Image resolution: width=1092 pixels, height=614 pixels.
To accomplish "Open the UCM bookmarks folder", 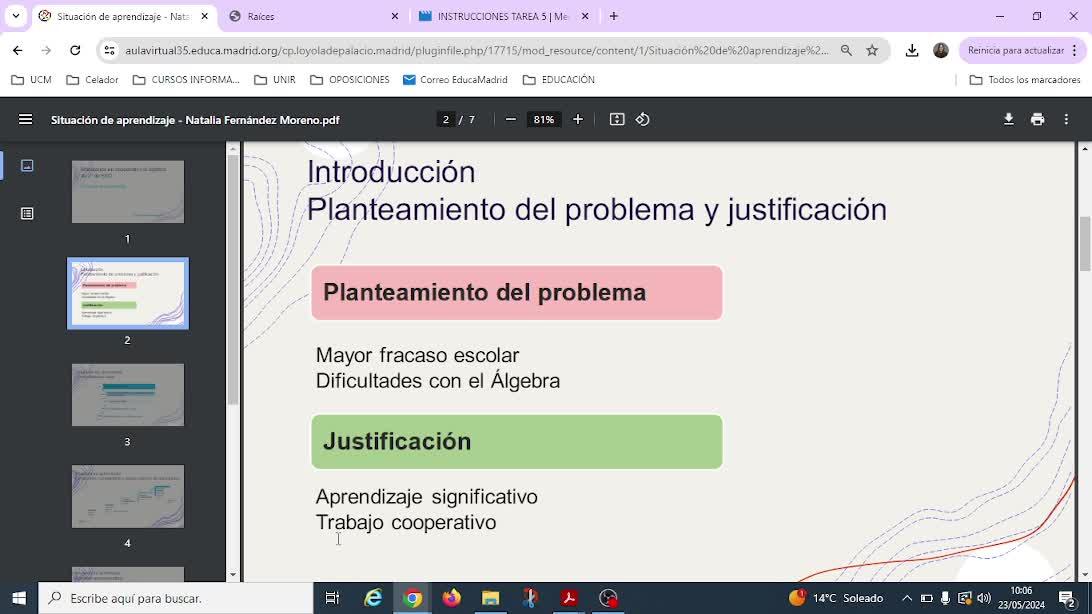I will click(32, 80).
